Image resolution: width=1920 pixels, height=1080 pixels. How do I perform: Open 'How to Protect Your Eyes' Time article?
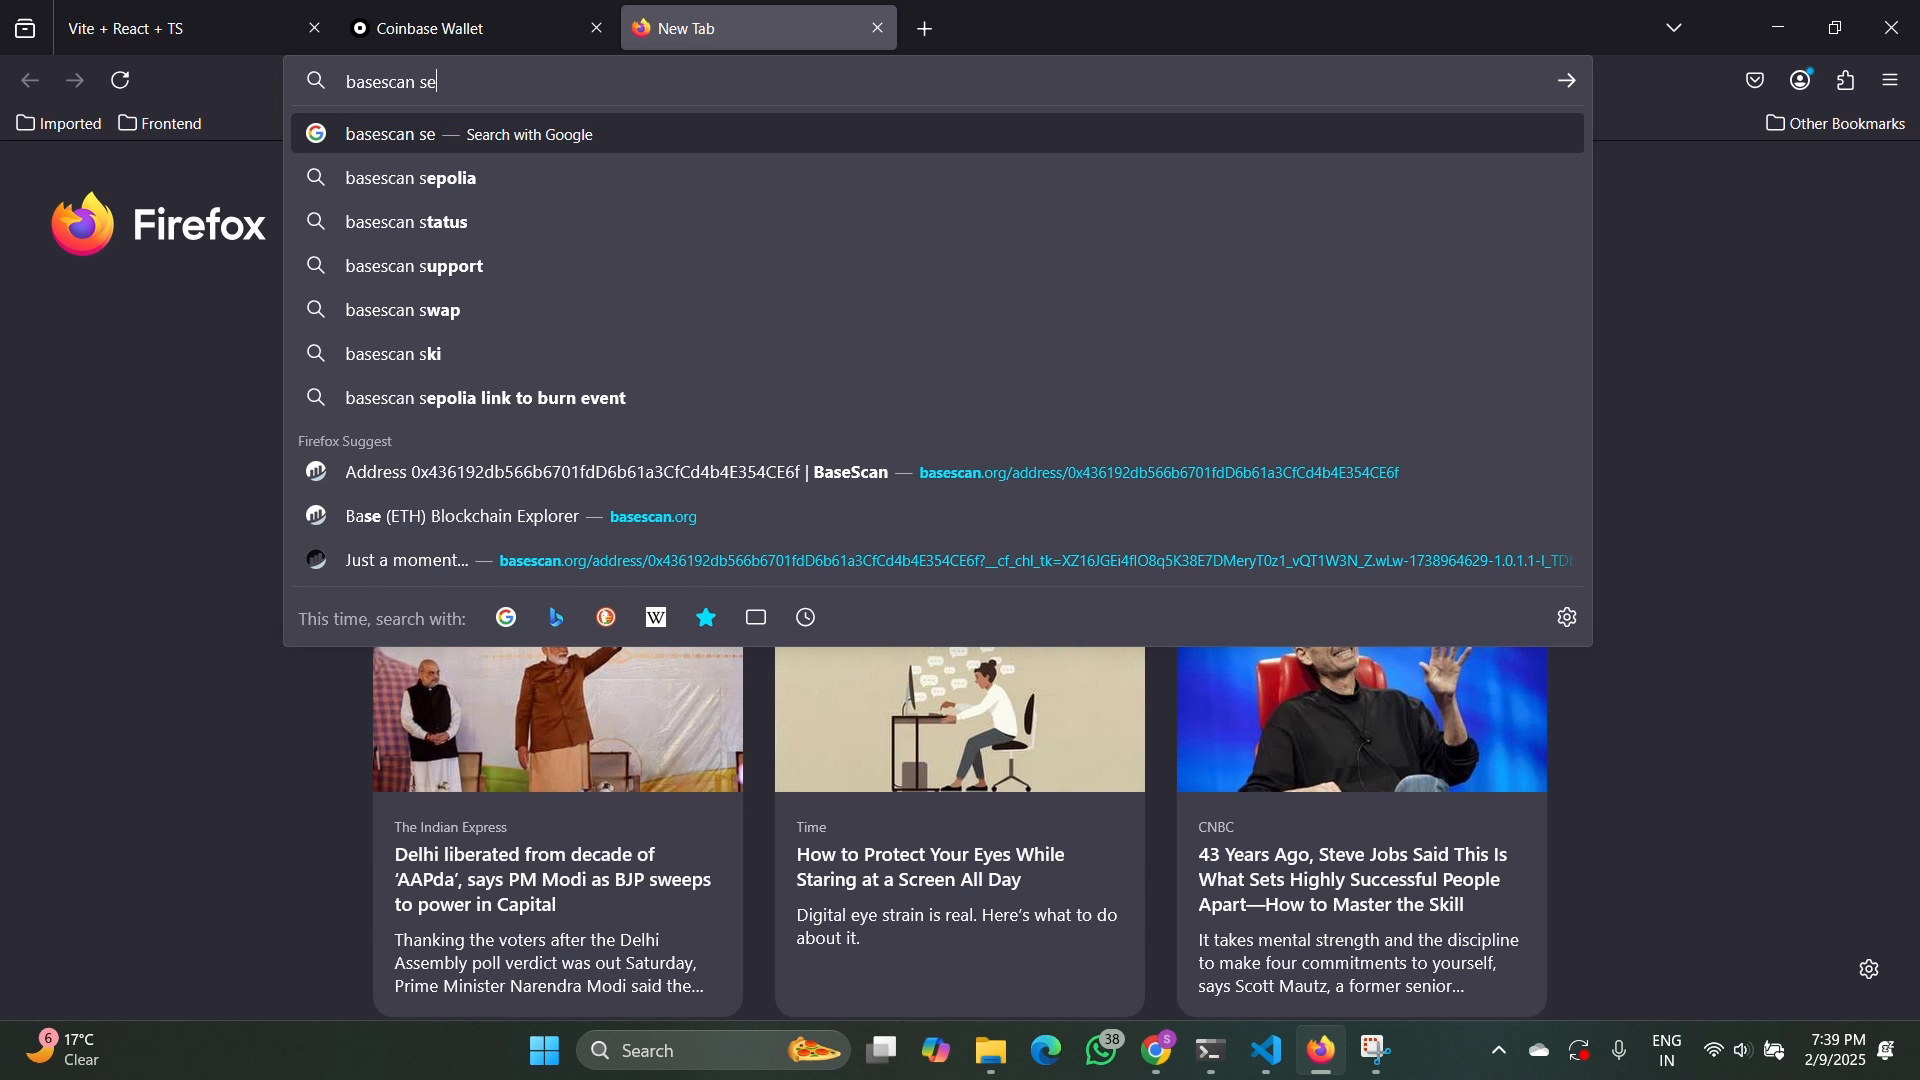pos(960,830)
